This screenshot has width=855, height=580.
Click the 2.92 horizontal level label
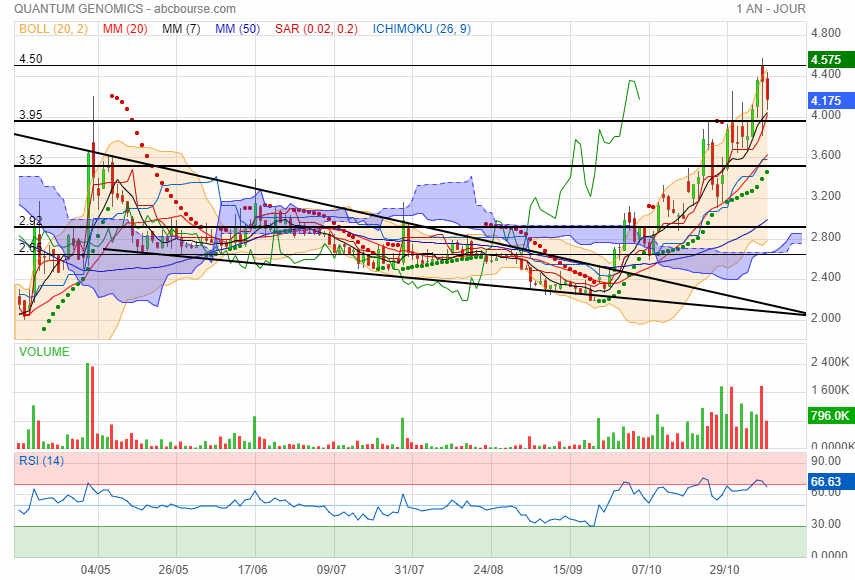[31, 220]
